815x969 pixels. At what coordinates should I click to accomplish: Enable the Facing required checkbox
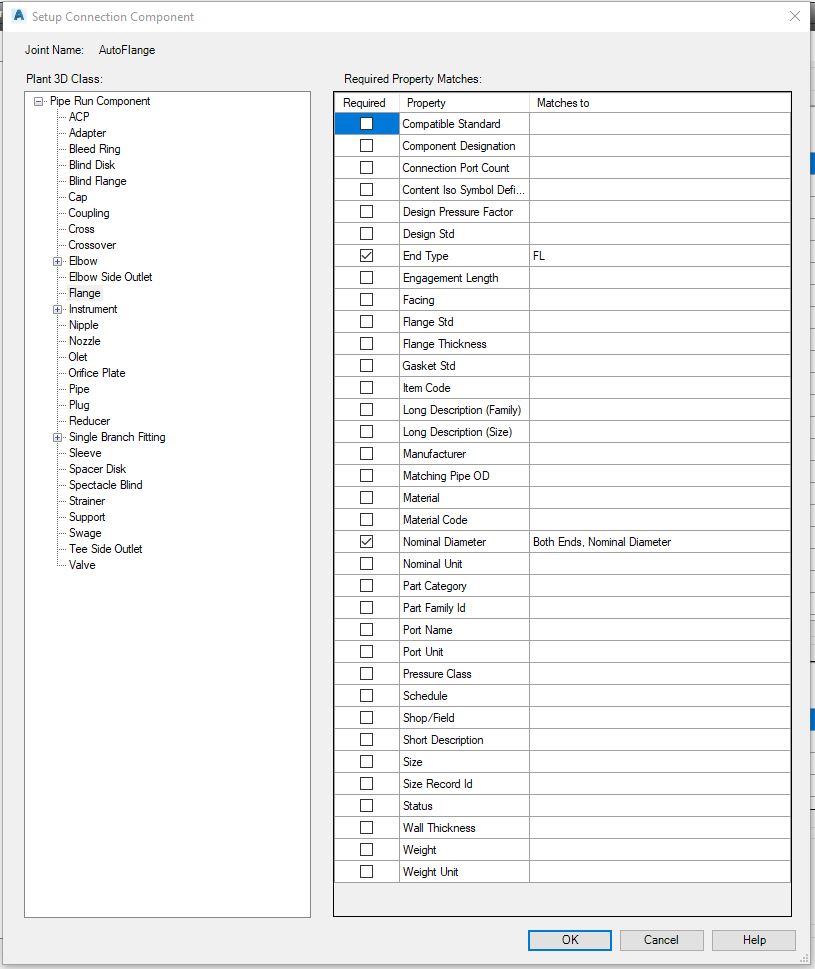(x=366, y=300)
